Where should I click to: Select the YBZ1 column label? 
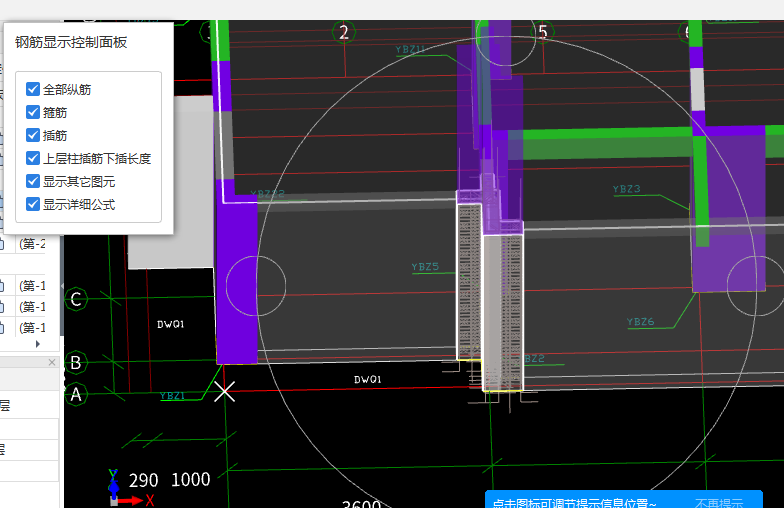pos(172,396)
